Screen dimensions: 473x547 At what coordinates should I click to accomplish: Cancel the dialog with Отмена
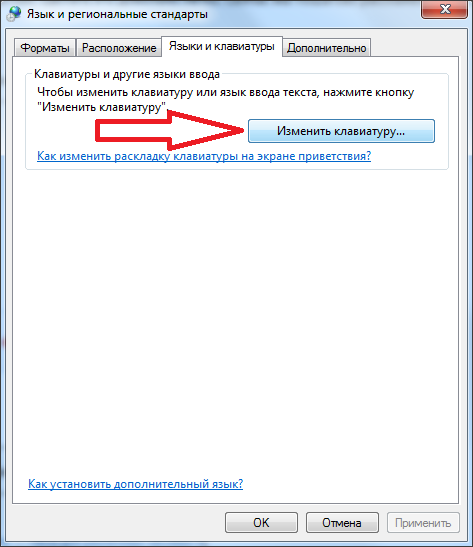tap(342, 523)
